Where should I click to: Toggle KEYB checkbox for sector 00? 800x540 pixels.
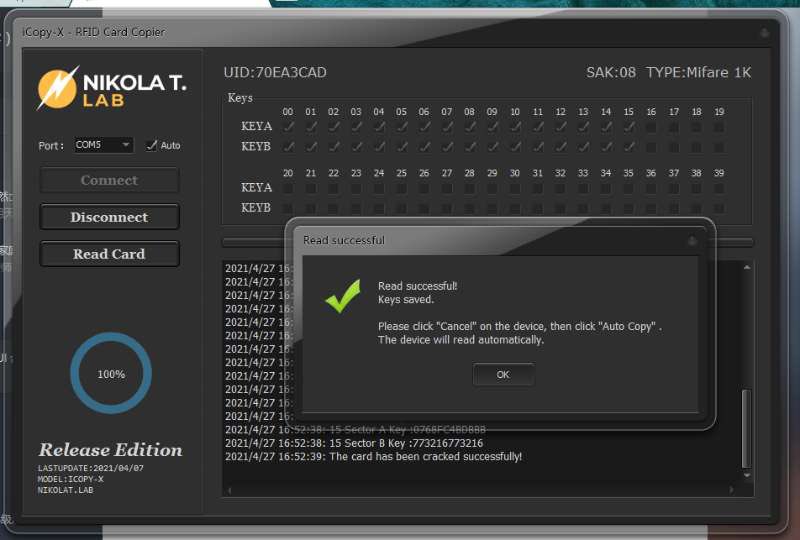pyautogui.click(x=288, y=147)
